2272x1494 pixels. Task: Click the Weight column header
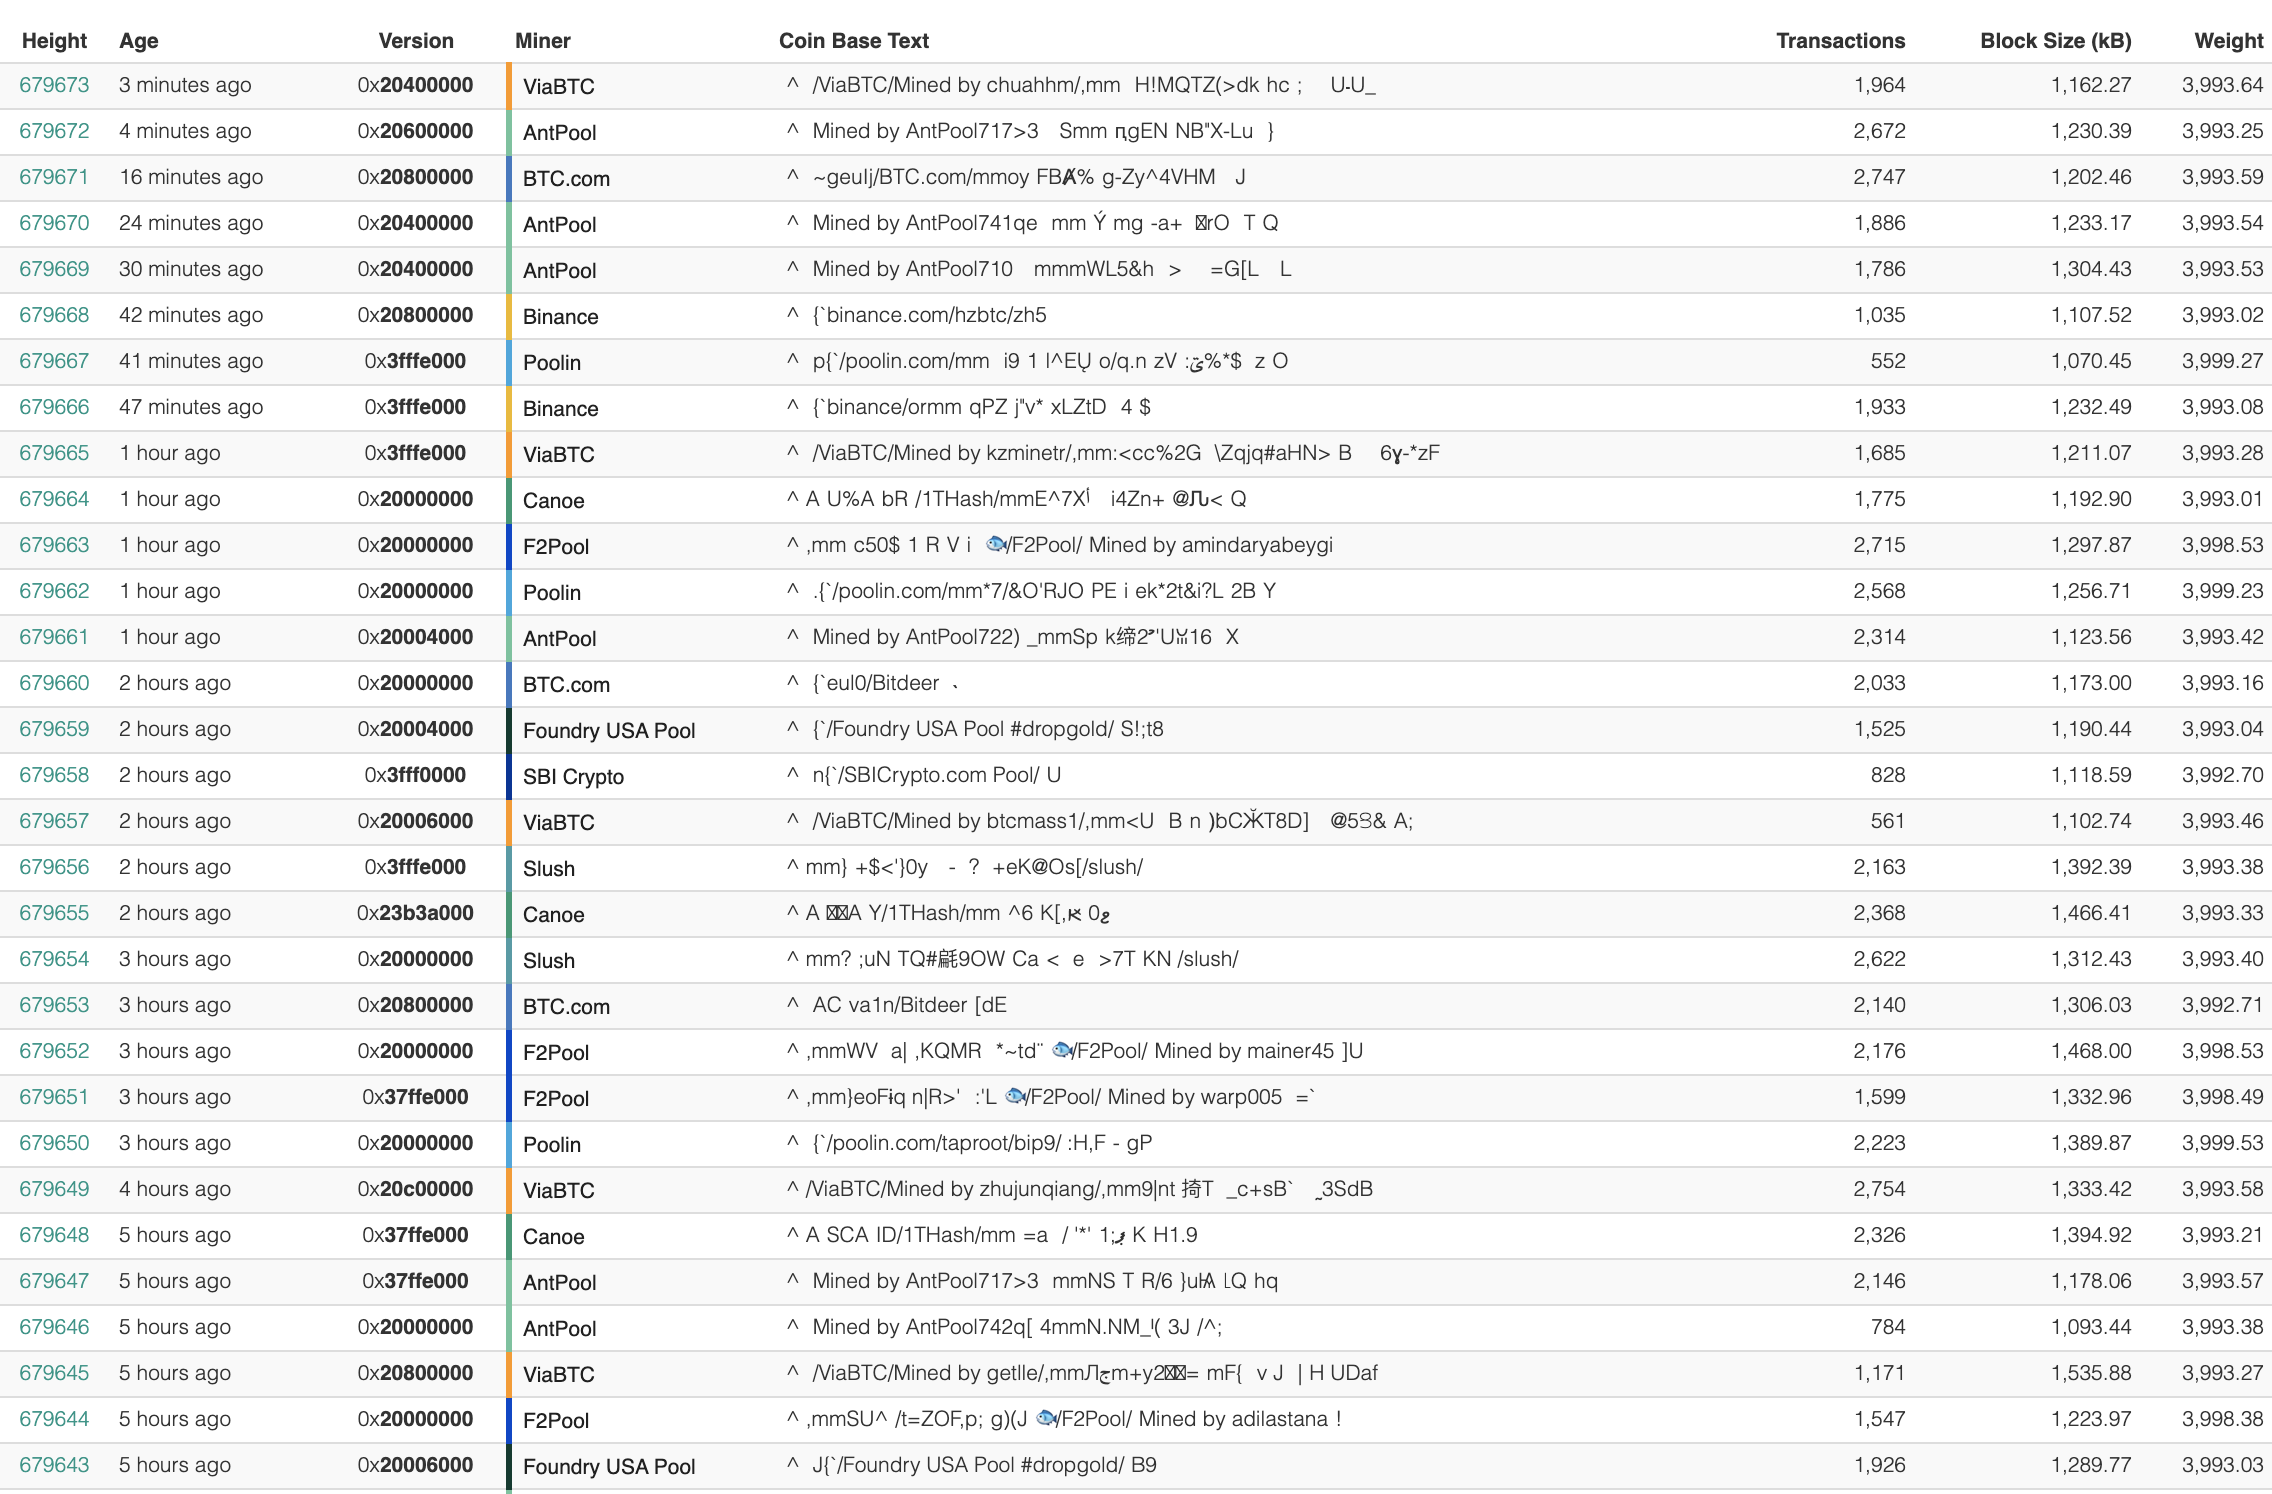click(x=2229, y=41)
